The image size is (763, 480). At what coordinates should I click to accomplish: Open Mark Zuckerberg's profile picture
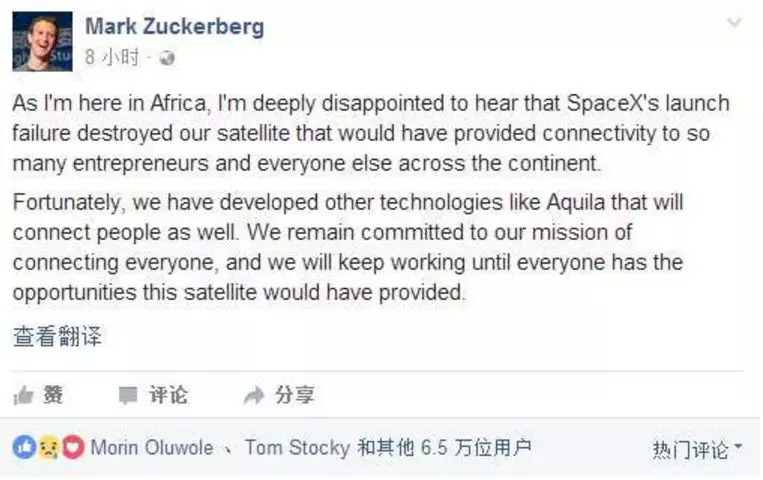42,41
